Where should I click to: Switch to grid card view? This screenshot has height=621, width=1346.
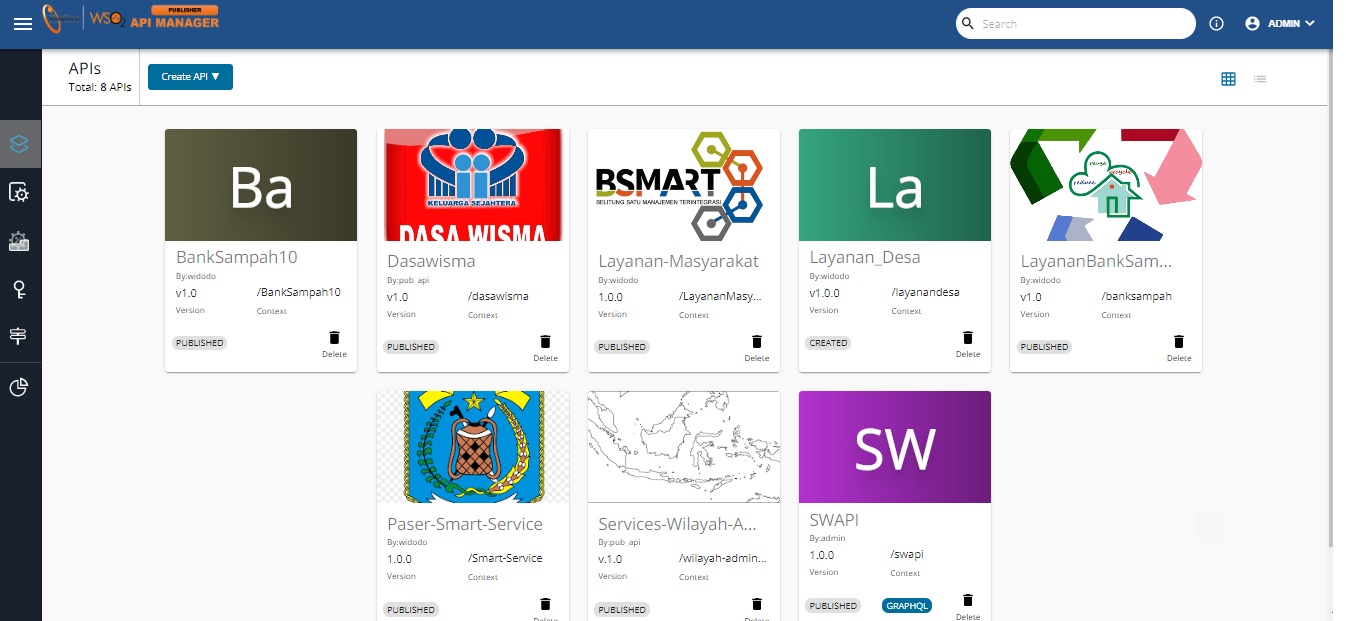(1228, 79)
